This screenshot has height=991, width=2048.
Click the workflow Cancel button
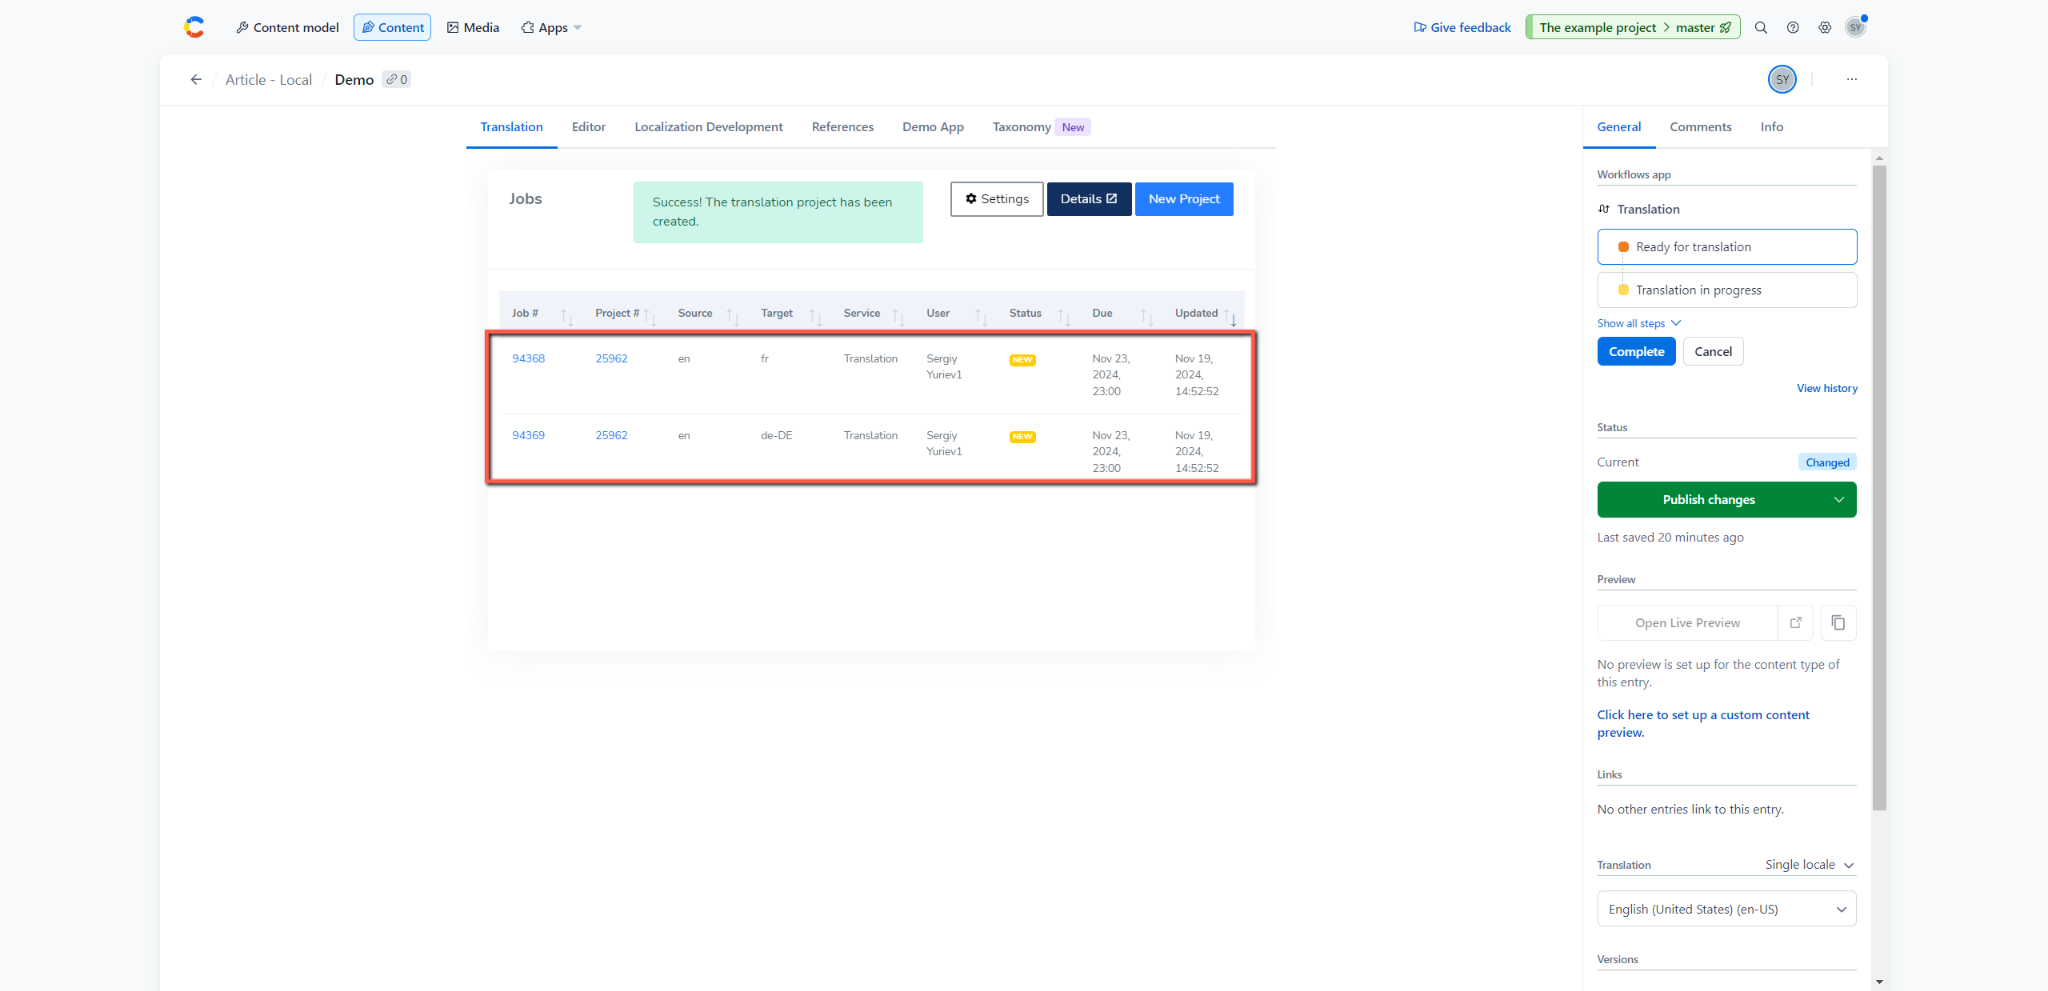click(x=1713, y=352)
